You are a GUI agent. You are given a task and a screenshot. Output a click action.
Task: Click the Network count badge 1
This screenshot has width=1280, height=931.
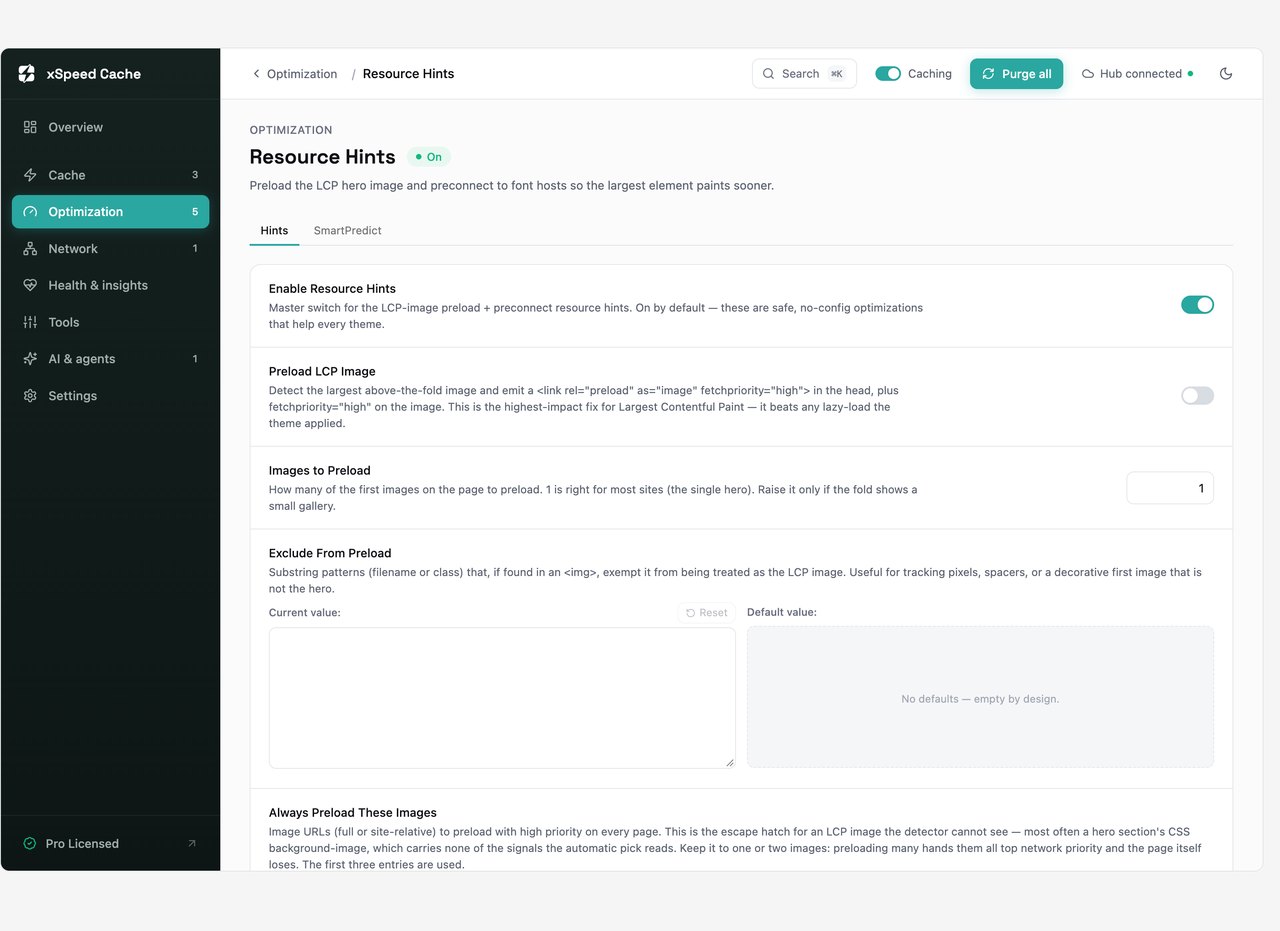195,249
